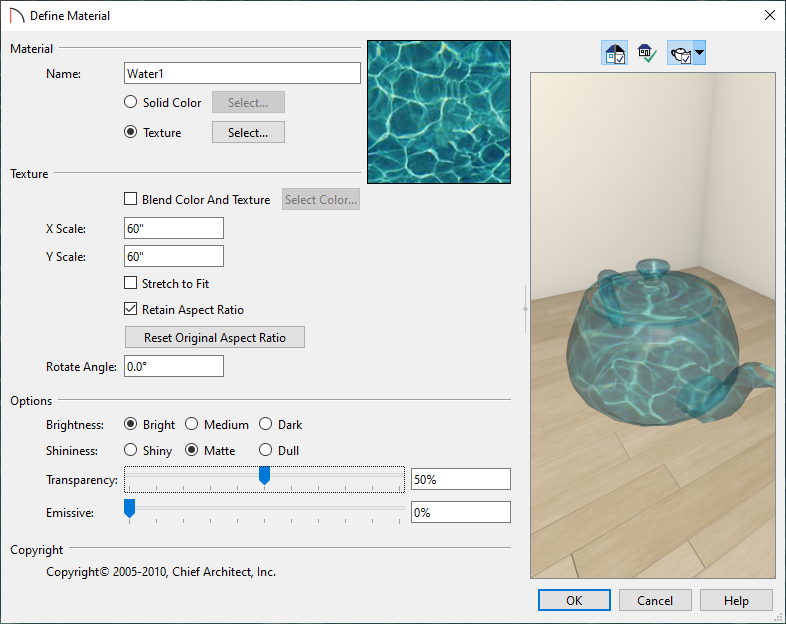
Task: Click the water texture preview swatch
Action: (x=439, y=112)
